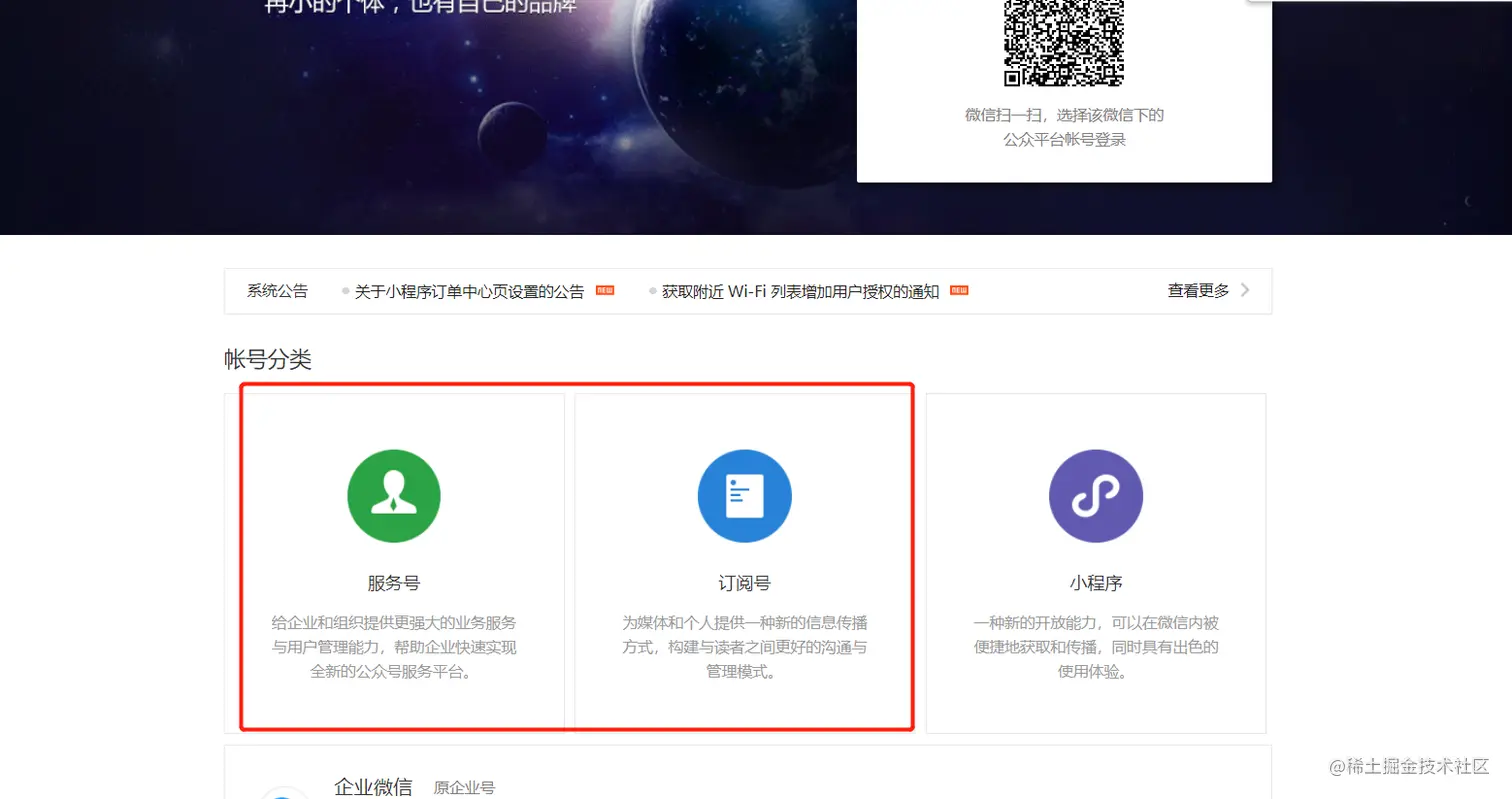Viewport: 1512px width, 799px height.
Task: Open the 获取附近 Wi-Fi 列表增加用户授权的通知 notice
Action: click(x=801, y=292)
